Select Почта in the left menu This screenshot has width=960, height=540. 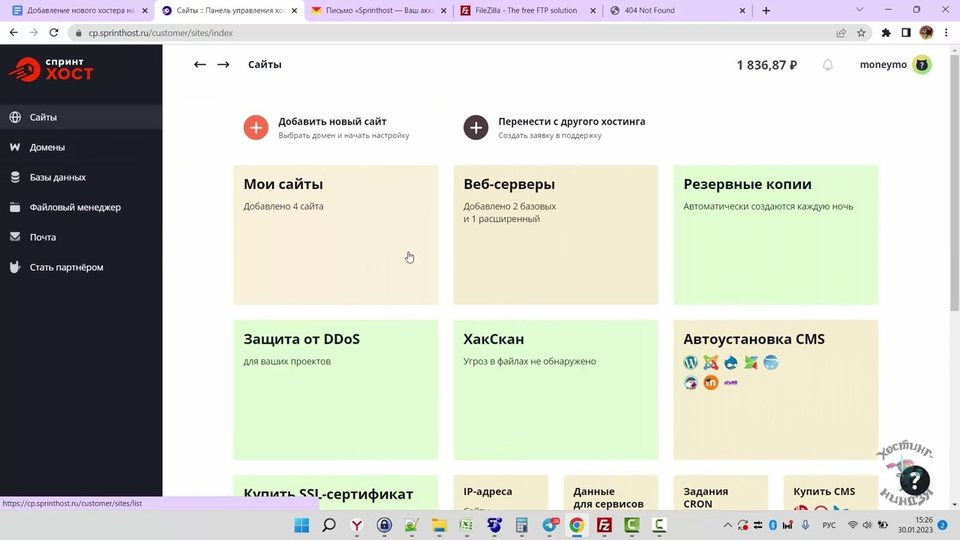[x=81, y=237]
